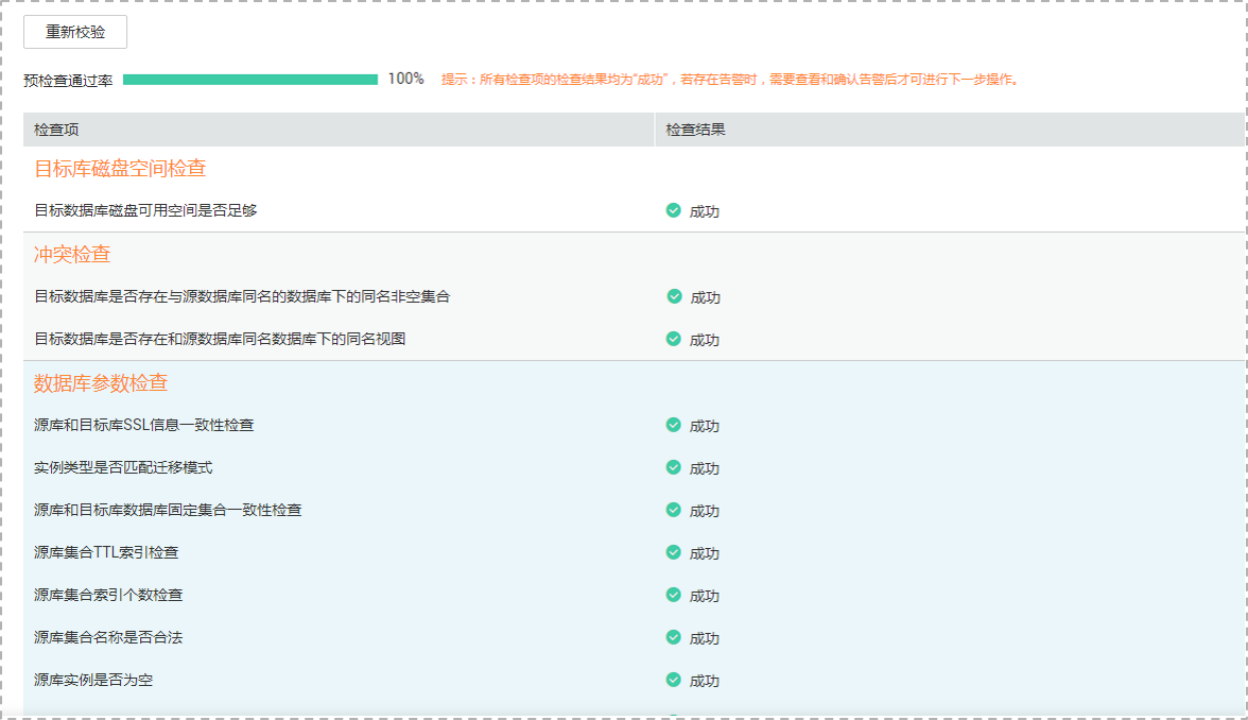Click success icon for 源库集合名称是否合法
This screenshot has height=720, width=1248.
pos(673,637)
